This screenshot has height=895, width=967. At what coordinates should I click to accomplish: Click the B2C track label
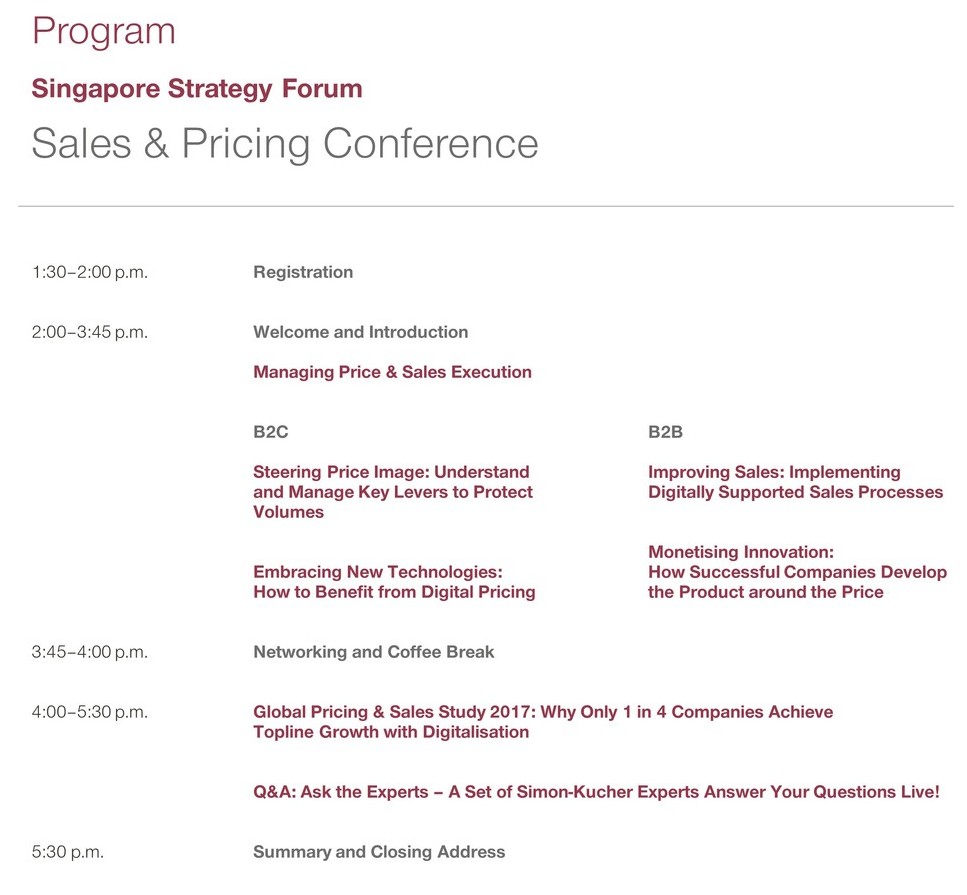point(271,432)
